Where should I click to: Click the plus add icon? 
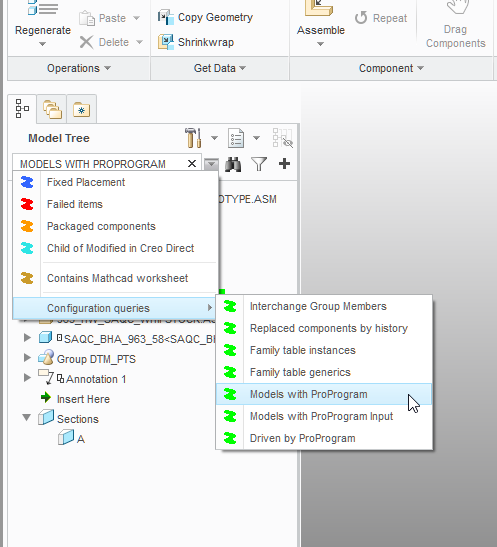[285, 164]
